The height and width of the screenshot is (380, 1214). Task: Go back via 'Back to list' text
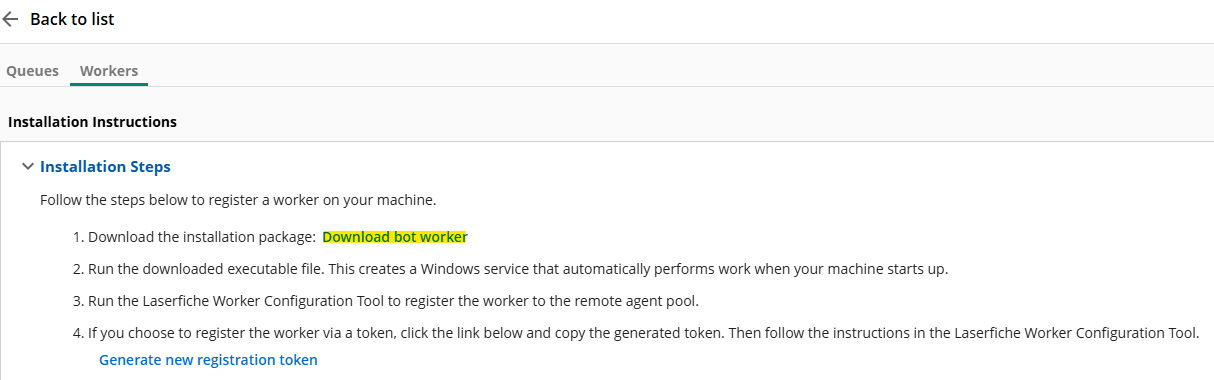[72, 19]
